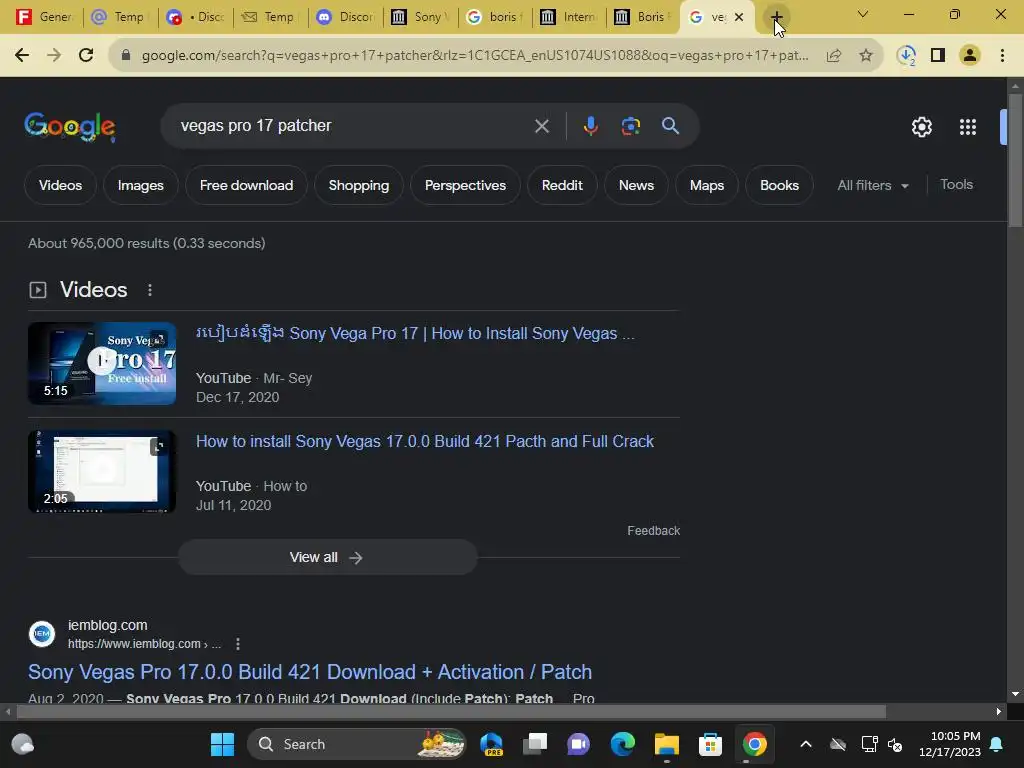Open the Build 421 Pacth and Full Crack link
This screenshot has height=768, width=1024.
click(x=424, y=441)
